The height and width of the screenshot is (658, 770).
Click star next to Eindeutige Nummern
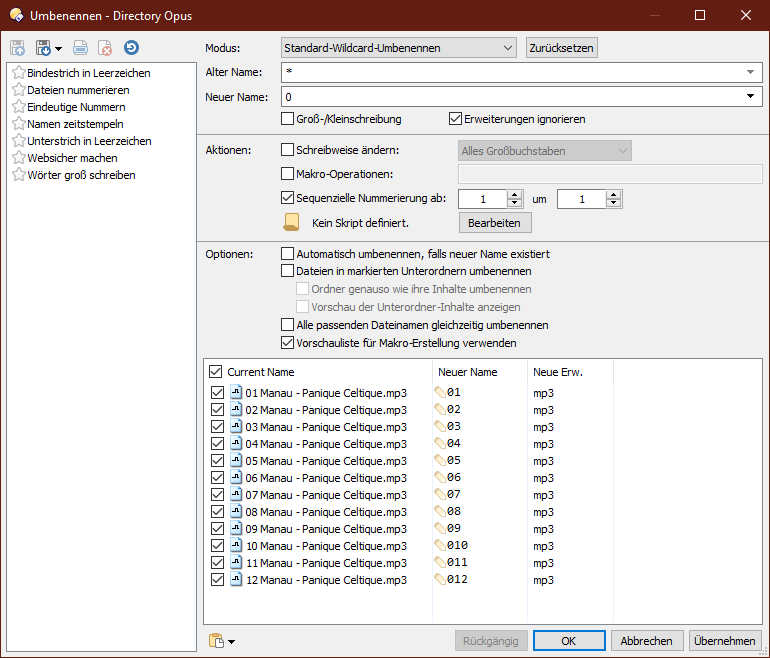pyautogui.click(x=19, y=107)
